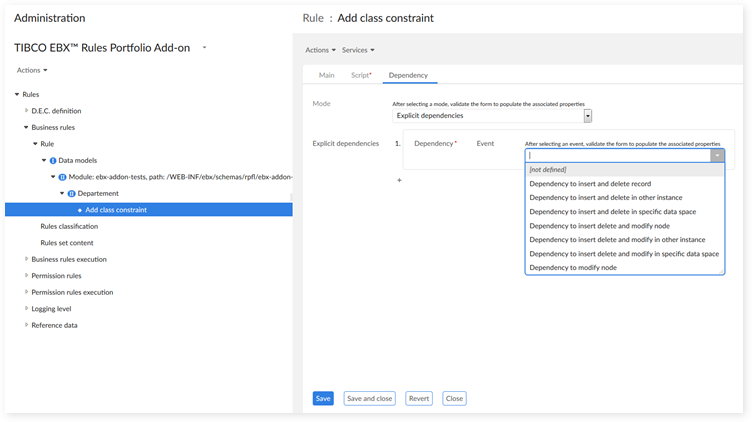This screenshot has width=752, height=422.
Task: Expand the Permission rules node
Action: pyautogui.click(x=27, y=276)
